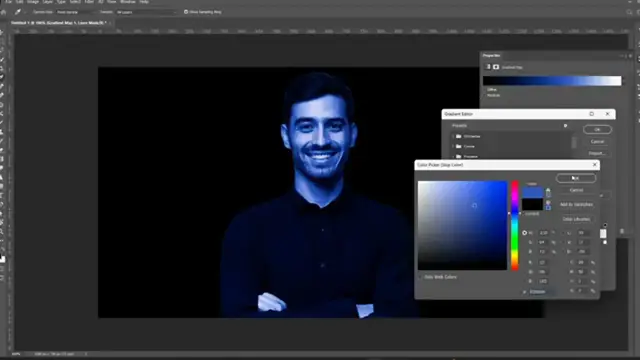Click the C cyan percentage field
Image resolution: width=640 pixels, height=360 pixels.
coord(581,262)
